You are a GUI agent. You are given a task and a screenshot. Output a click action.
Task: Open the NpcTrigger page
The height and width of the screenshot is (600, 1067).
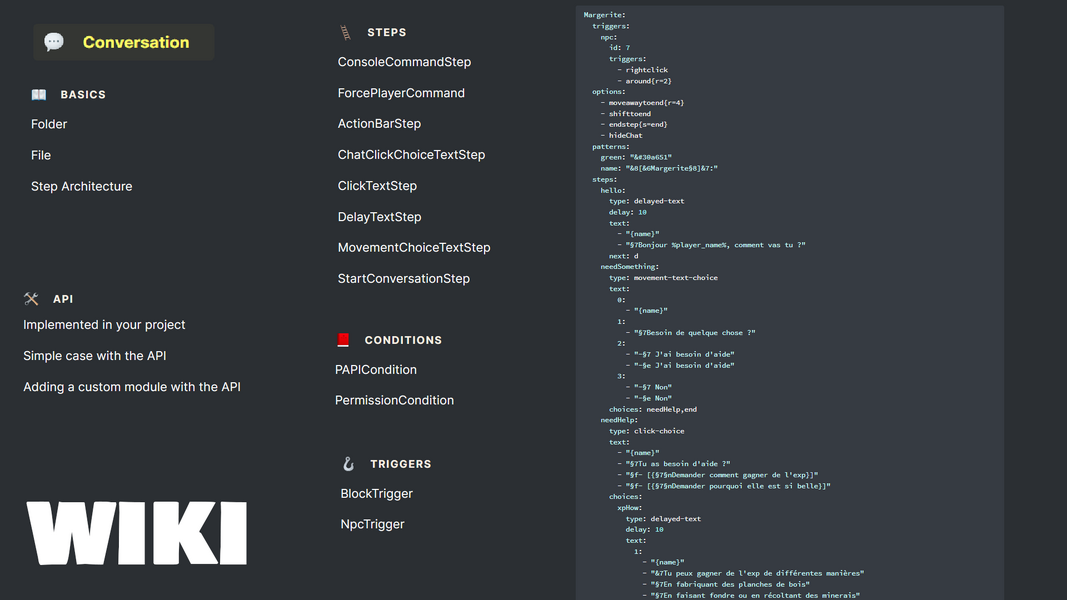point(372,524)
